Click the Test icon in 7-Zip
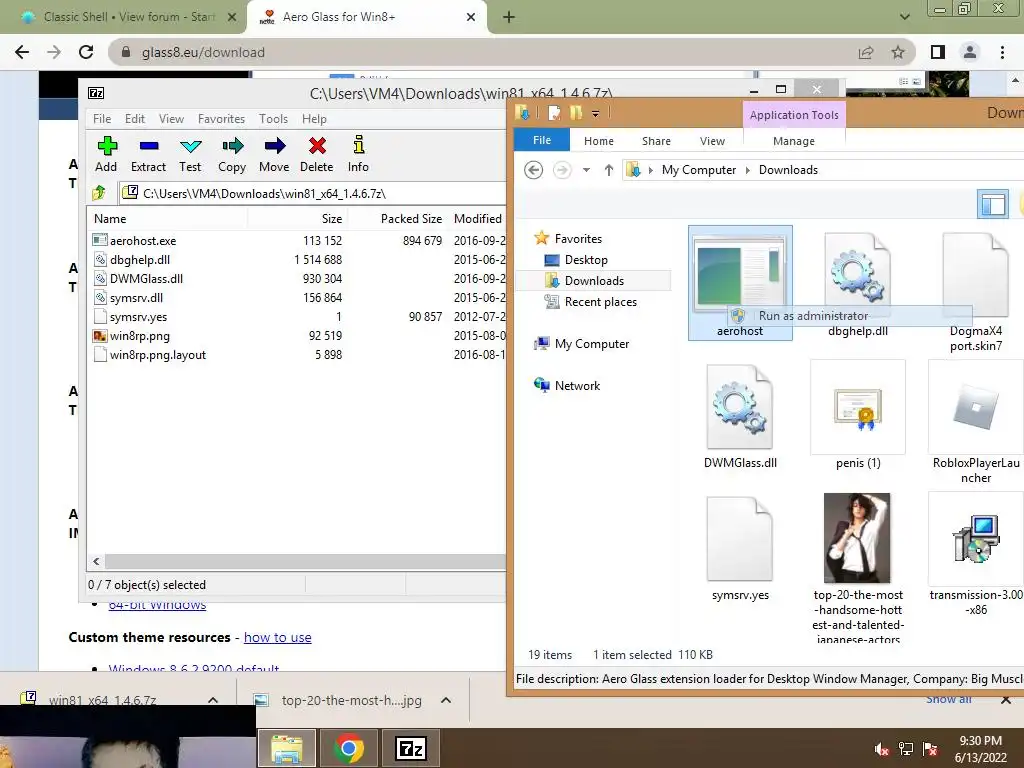1024x768 pixels. coord(190,154)
